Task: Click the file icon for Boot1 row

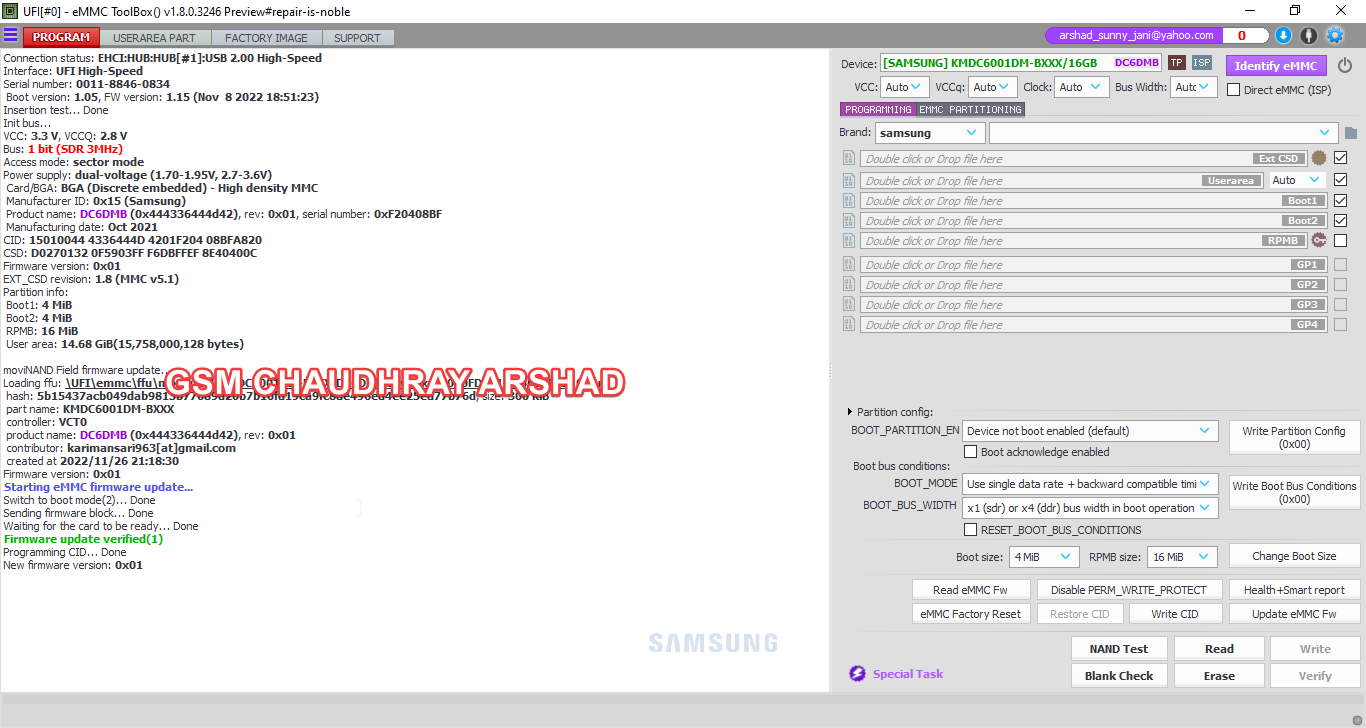Action: pos(849,200)
